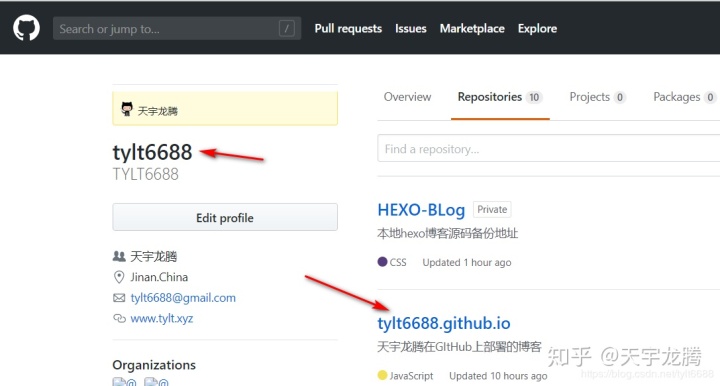Click the slash shortcut key icon
This screenshot has height=386, width=720.
click(x=287, y=28)
